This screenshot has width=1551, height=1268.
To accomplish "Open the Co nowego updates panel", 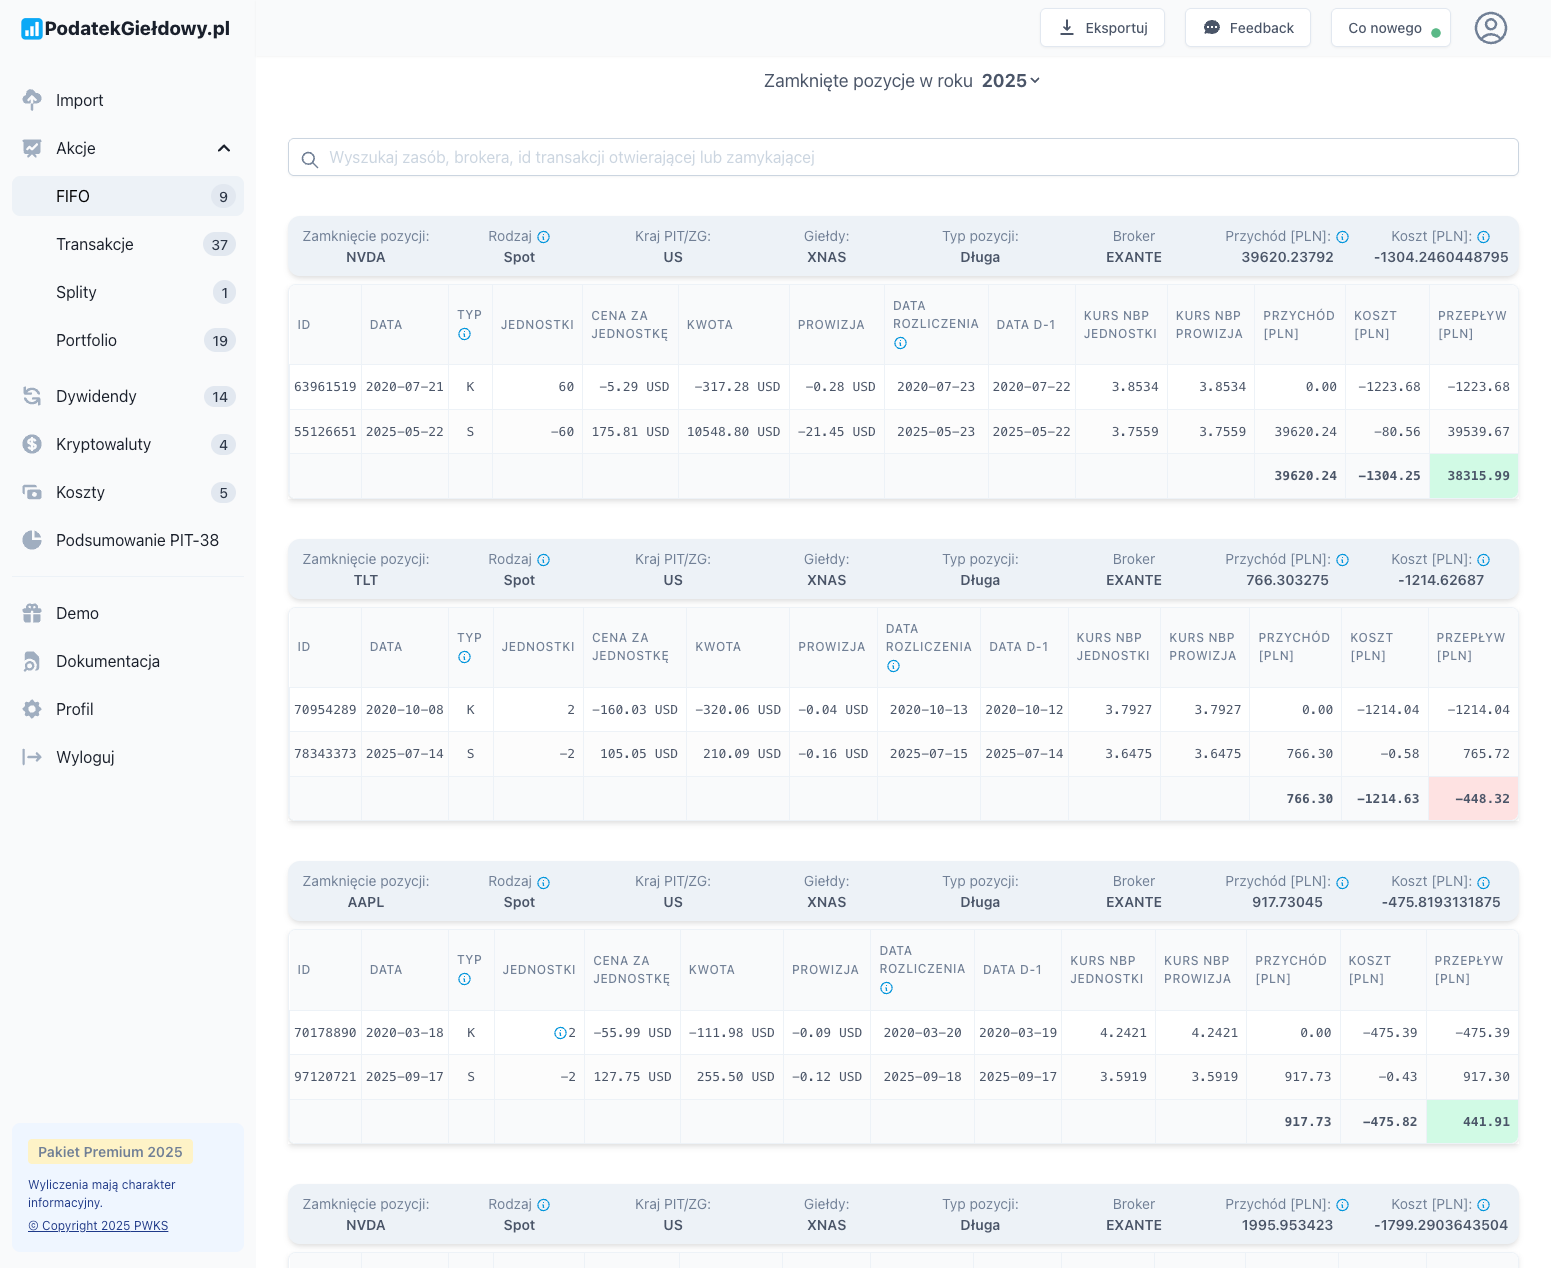I will [x=1390, y=28].
